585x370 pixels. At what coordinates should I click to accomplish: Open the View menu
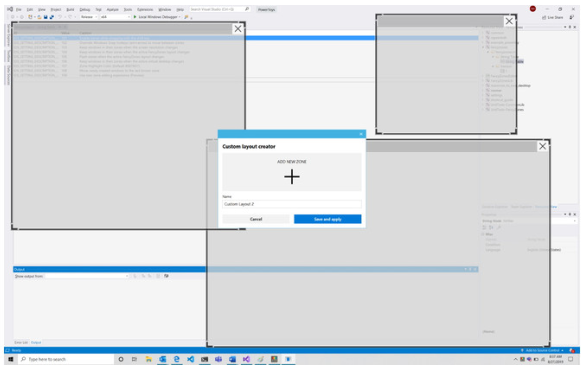click(42, 9)
